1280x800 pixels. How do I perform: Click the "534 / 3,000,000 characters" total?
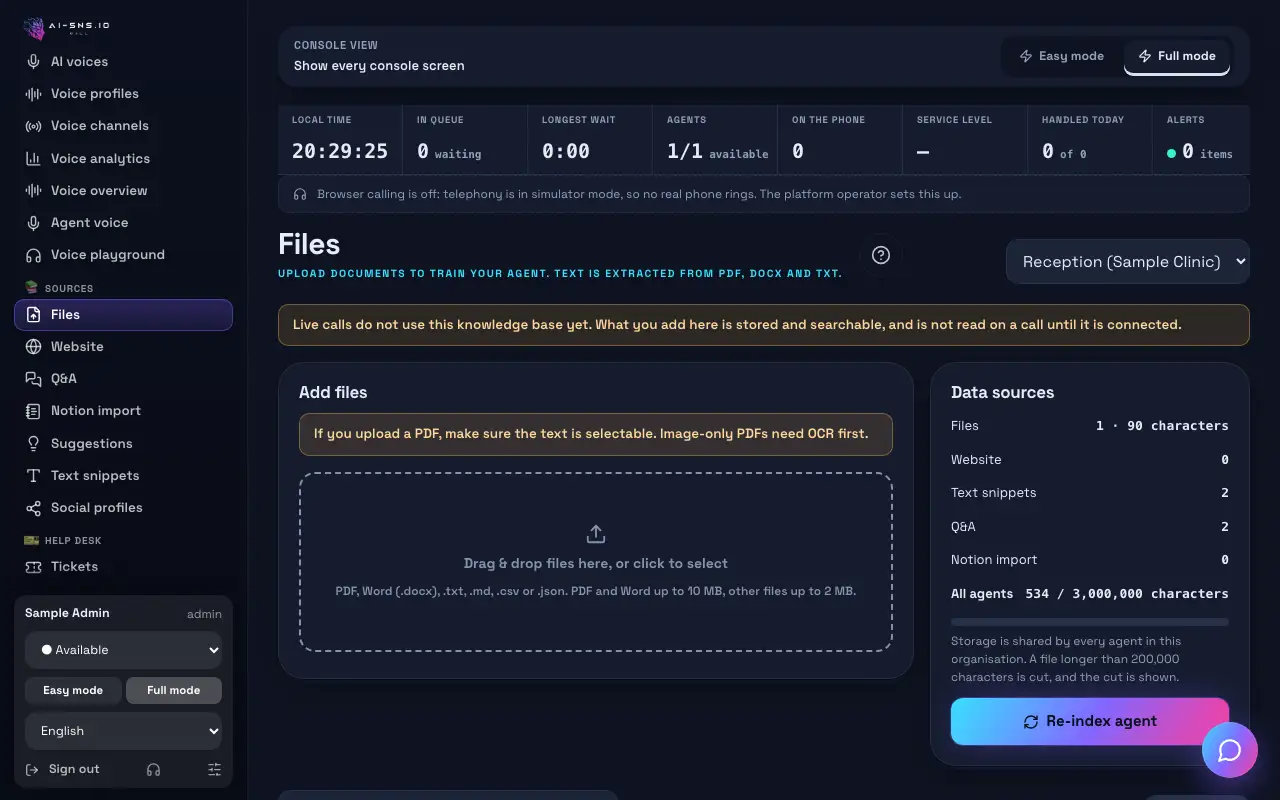tap(1127, 593)
